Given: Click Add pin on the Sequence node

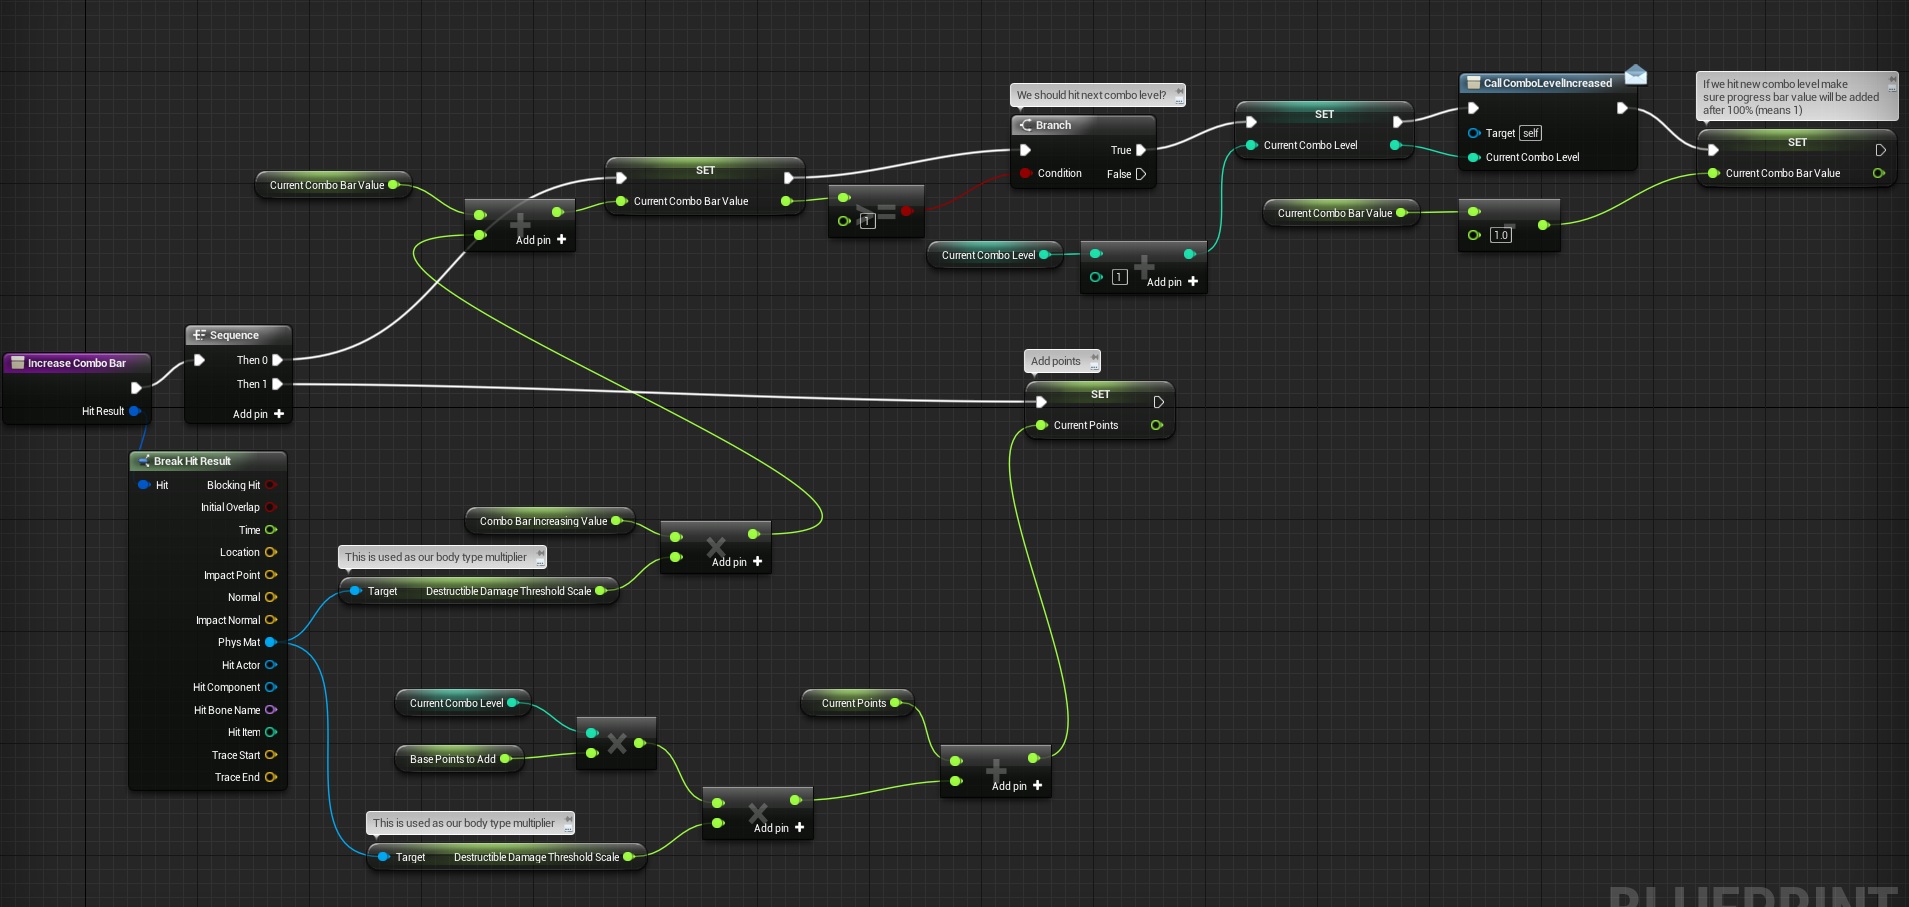Looking at the screenshot, I should (258, 414).
